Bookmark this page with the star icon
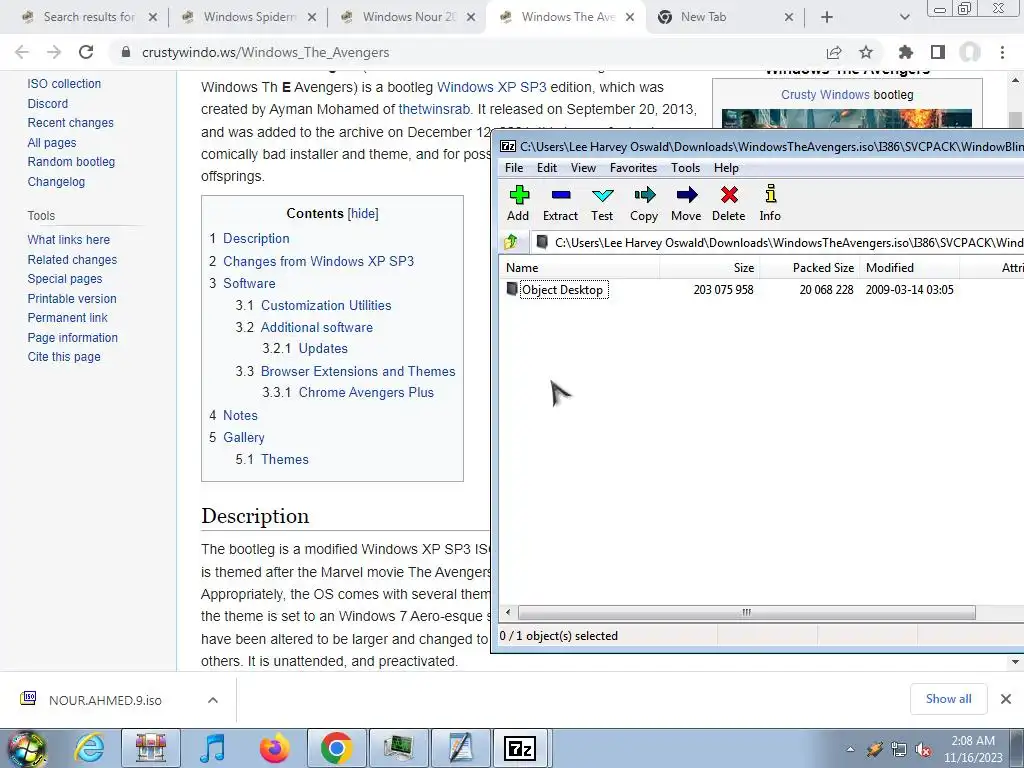 pos(866,52)
